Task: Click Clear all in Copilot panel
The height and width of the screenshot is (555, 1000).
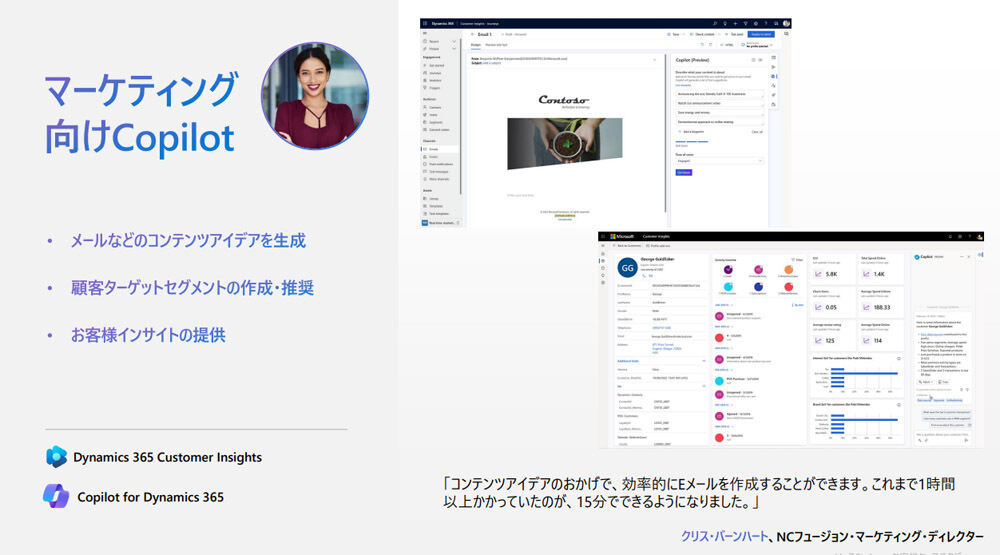Action: pos(756,132)
